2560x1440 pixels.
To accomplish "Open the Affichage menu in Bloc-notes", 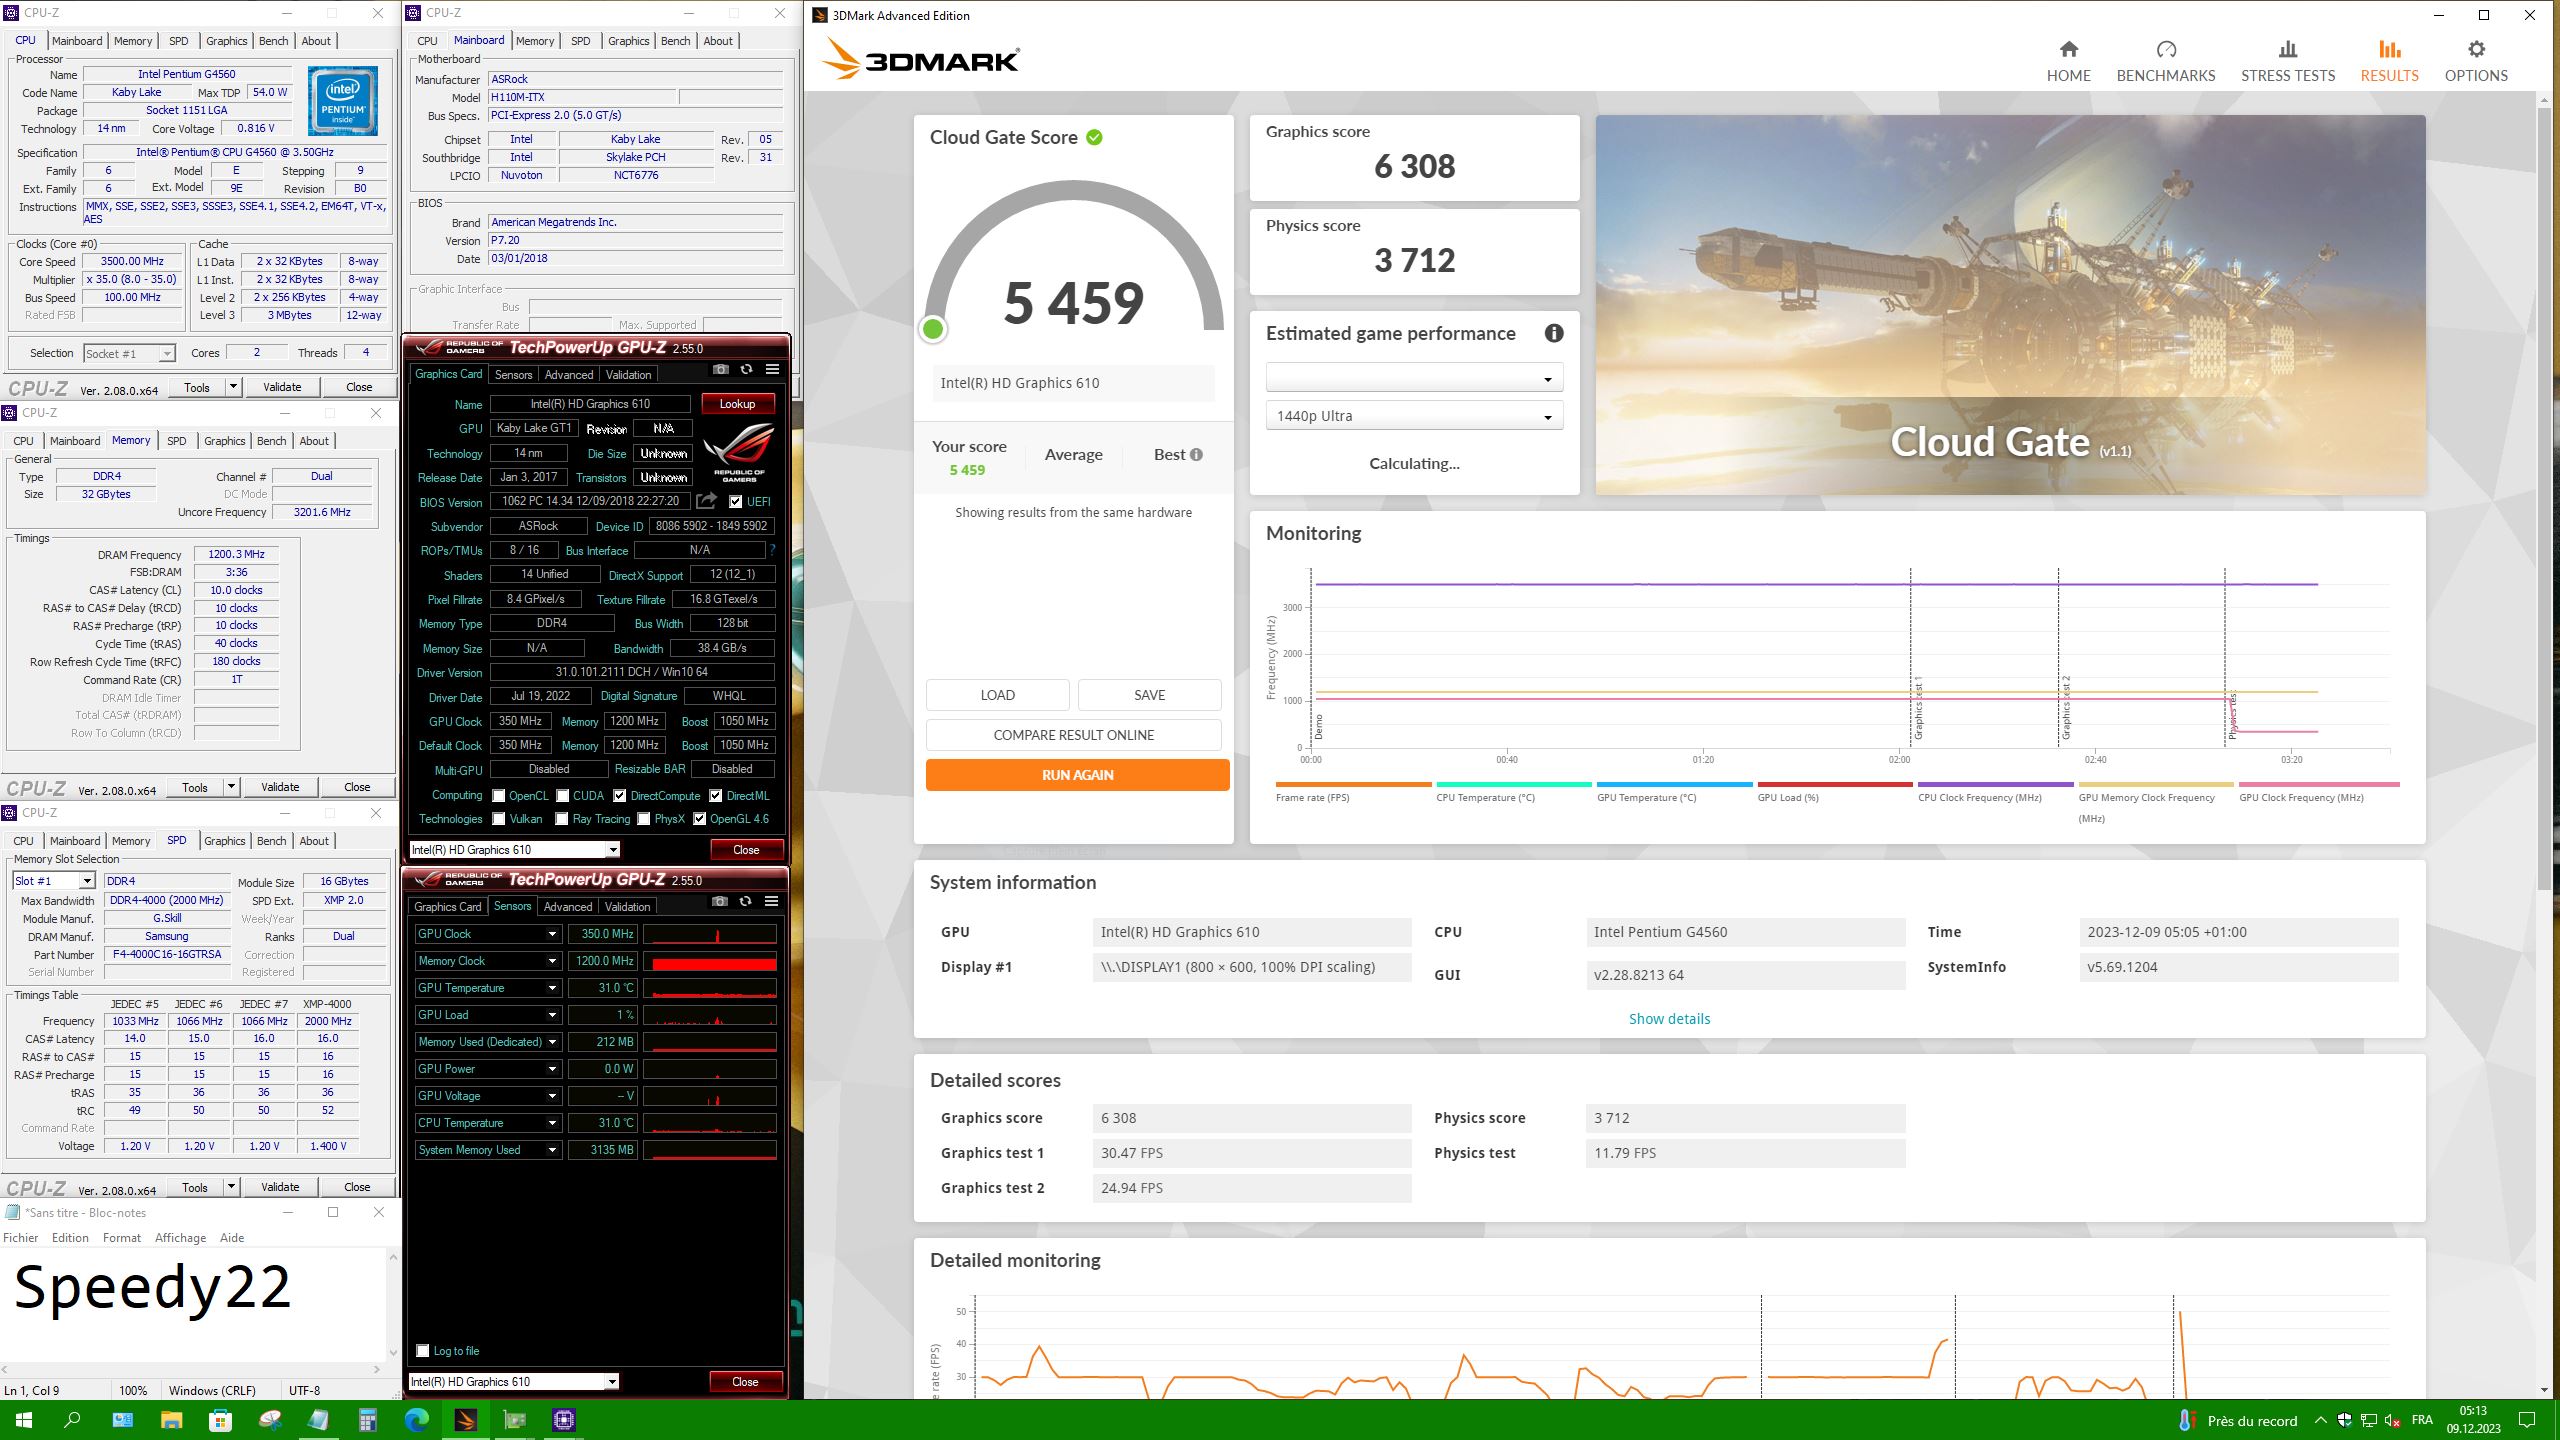I will tap(180, 1238).
